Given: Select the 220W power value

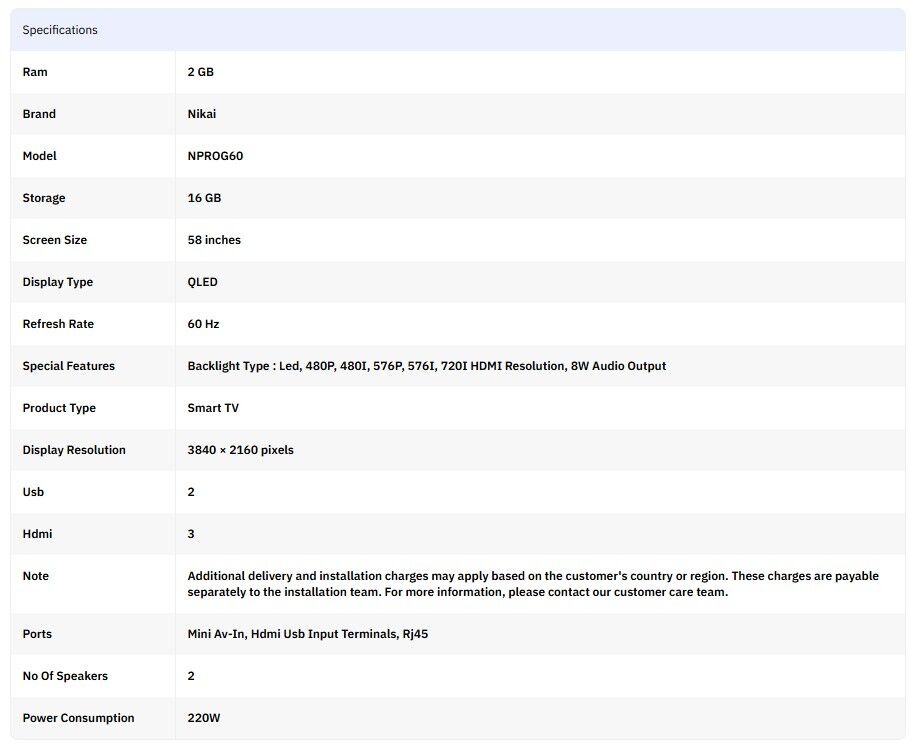Looking at the screenshot, I should coord(204,718).
